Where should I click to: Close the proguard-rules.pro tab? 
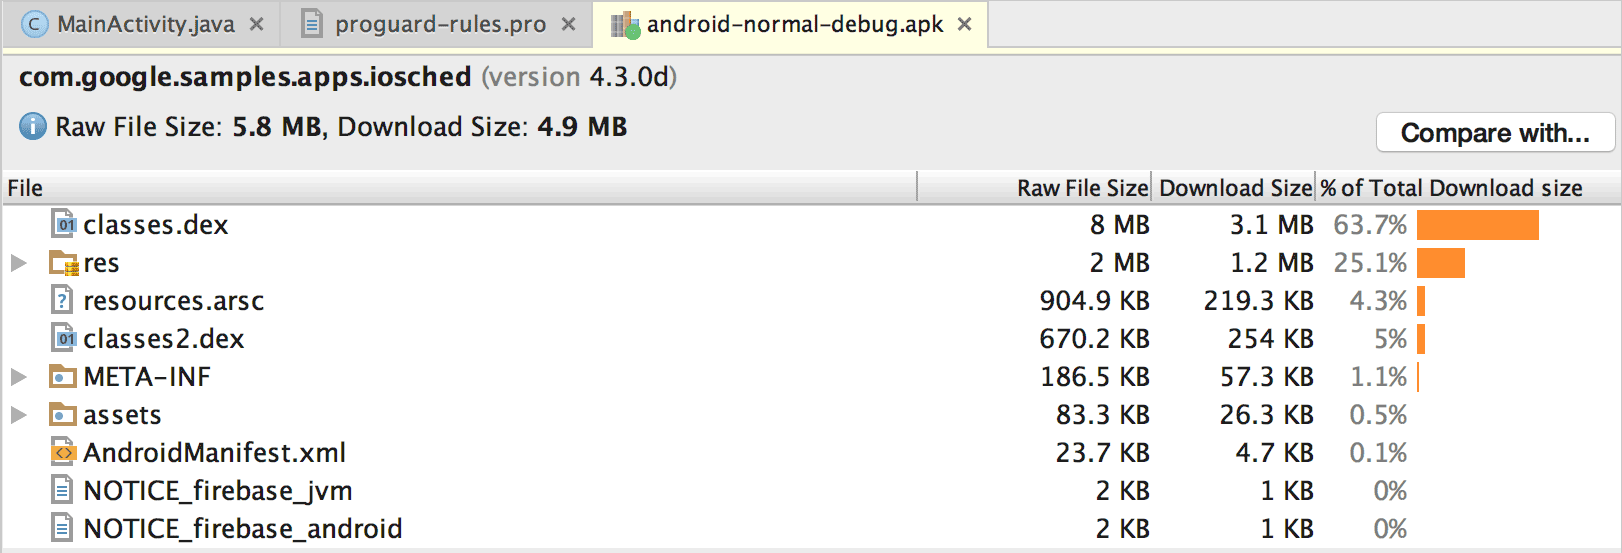568,24
